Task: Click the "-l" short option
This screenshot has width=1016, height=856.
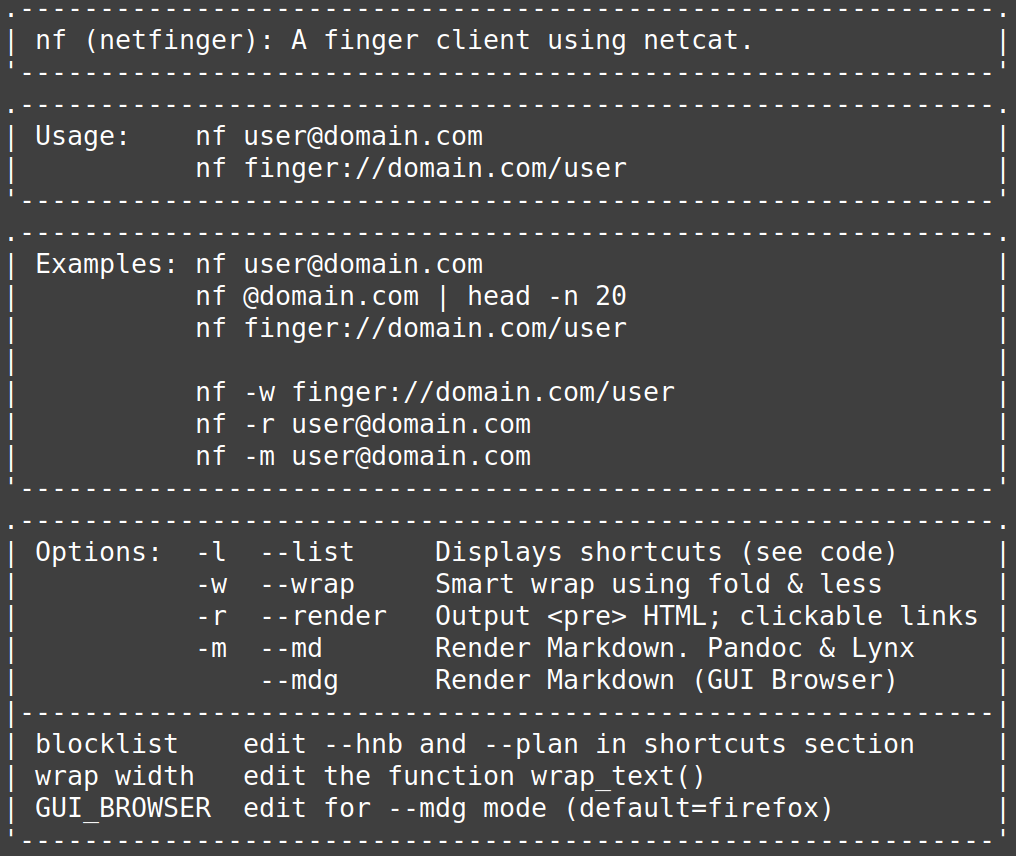Action: point(211,552)
